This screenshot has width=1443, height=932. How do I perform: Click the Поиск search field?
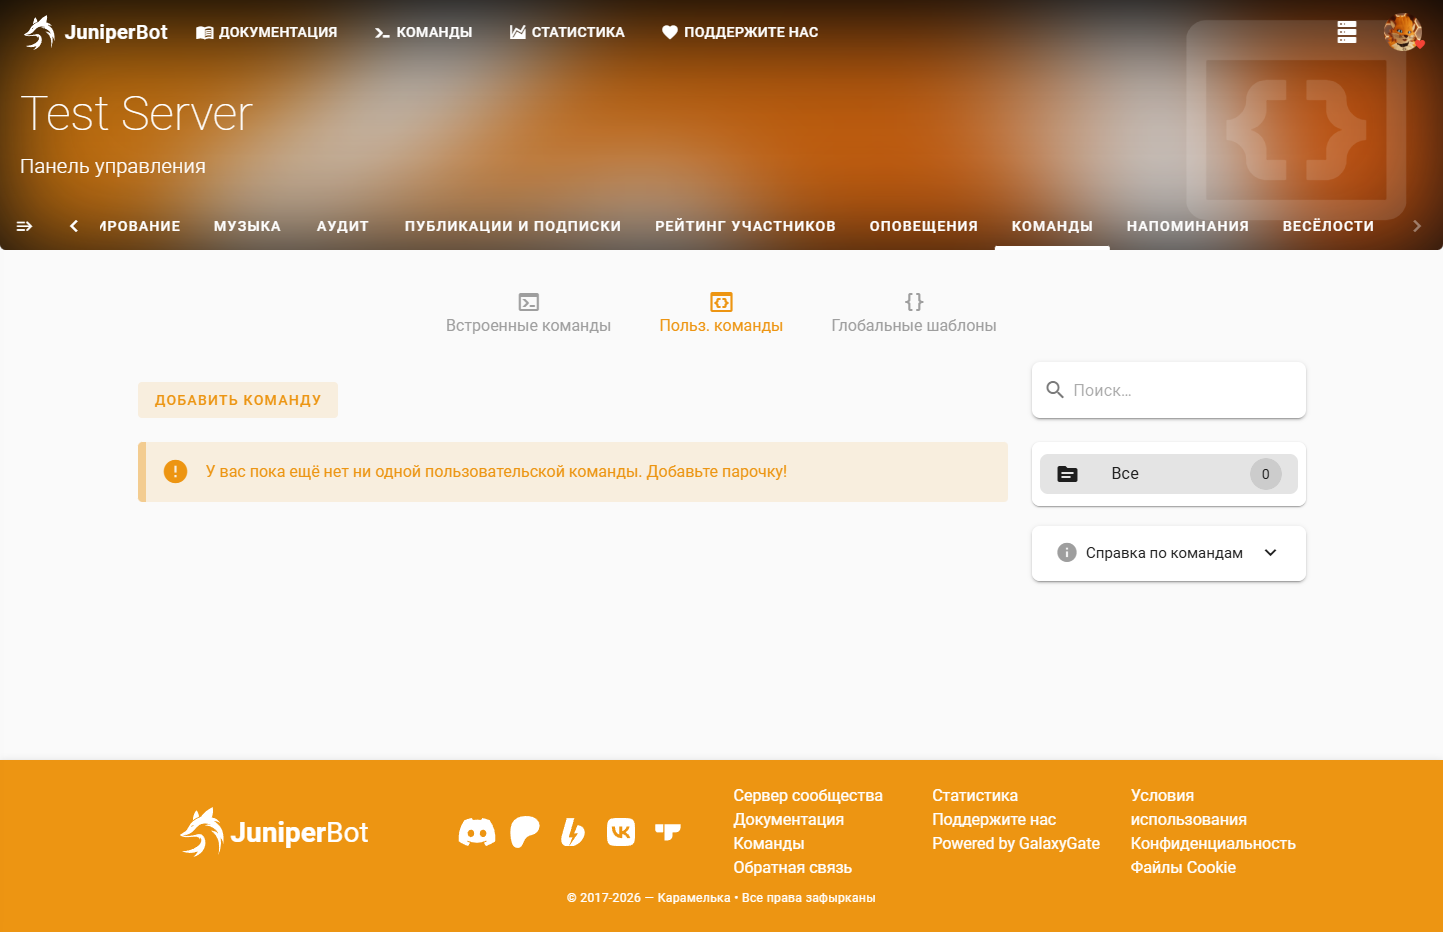tap(1180, 390)
